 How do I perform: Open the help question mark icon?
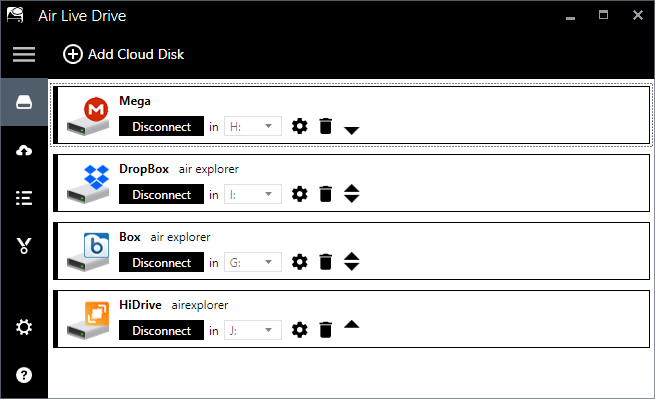click(x=24, y=375)
